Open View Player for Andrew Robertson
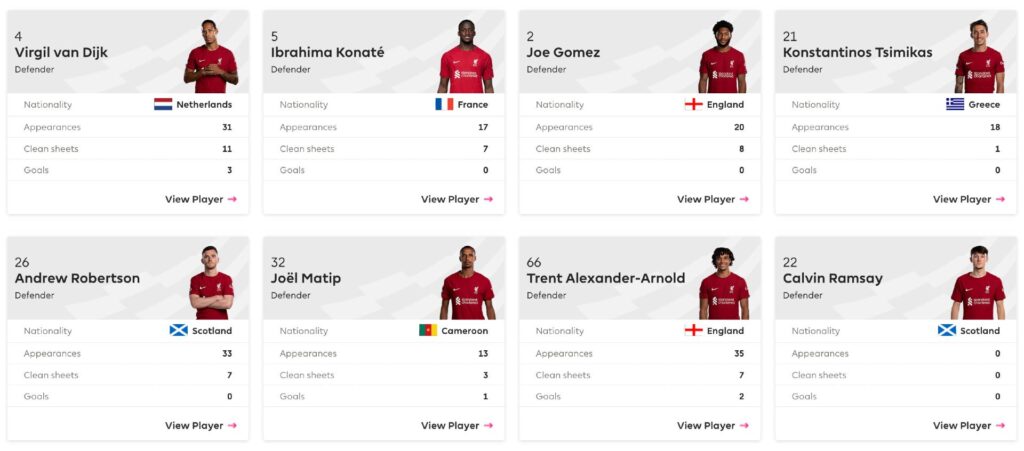Viewport: 1024px width, 451px height. [x=200, y=425]
